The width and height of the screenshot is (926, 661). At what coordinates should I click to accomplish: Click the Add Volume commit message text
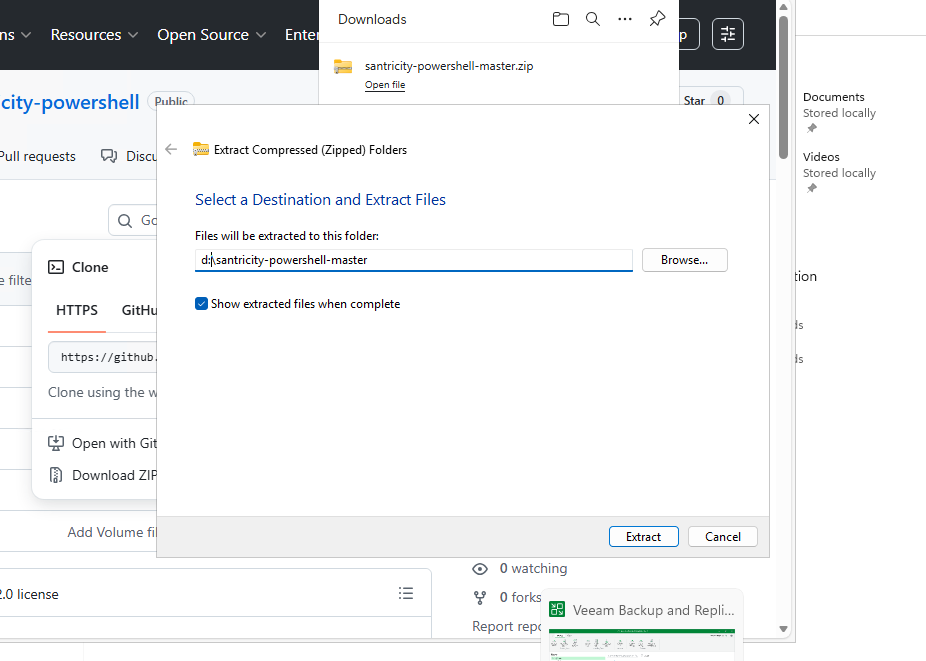click(x=112, y=532)
